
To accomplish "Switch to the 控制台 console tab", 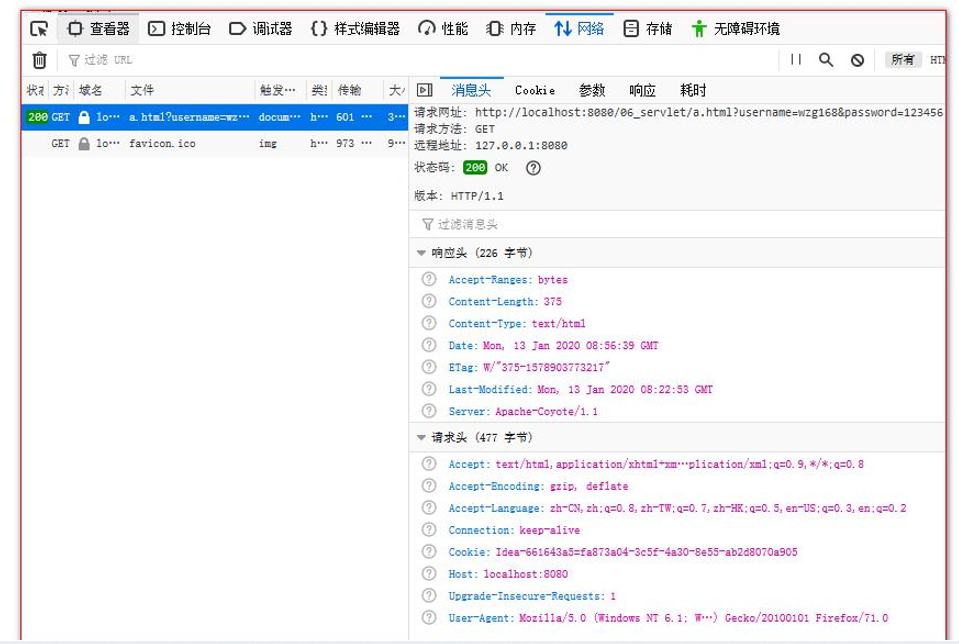I will click(x=180, y=29).
